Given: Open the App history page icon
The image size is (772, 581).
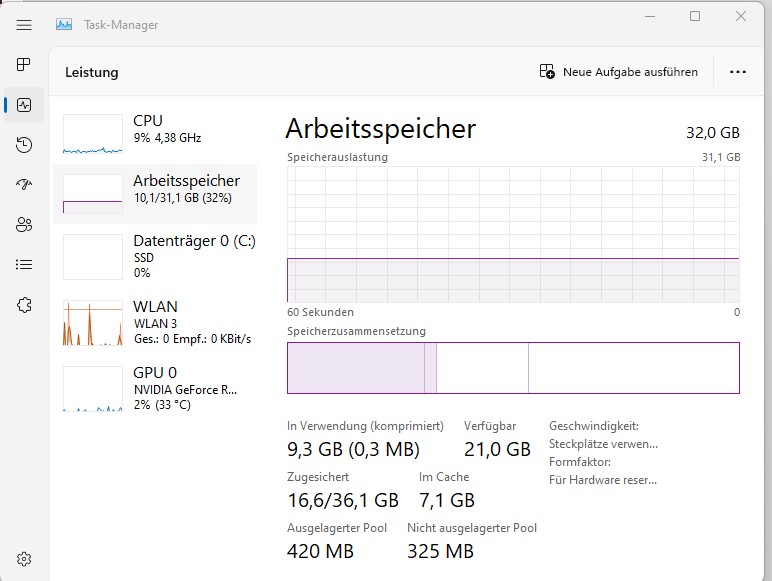Looking at the screenshot, I should point(24,145).
